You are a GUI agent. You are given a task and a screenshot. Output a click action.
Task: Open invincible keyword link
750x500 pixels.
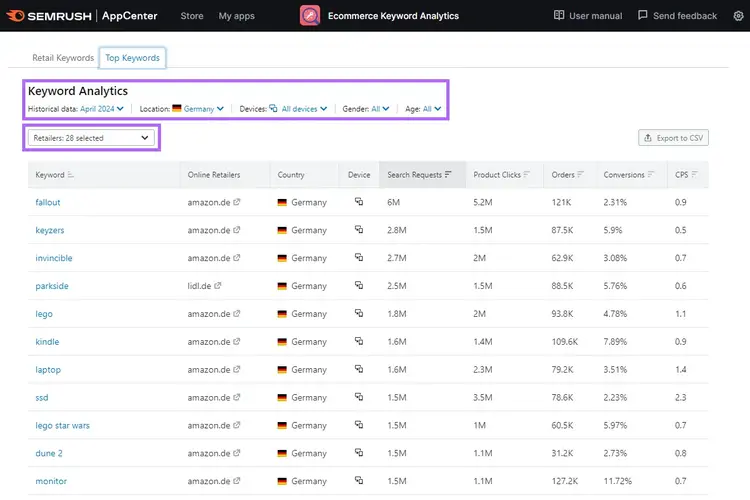tap(54, 257)
